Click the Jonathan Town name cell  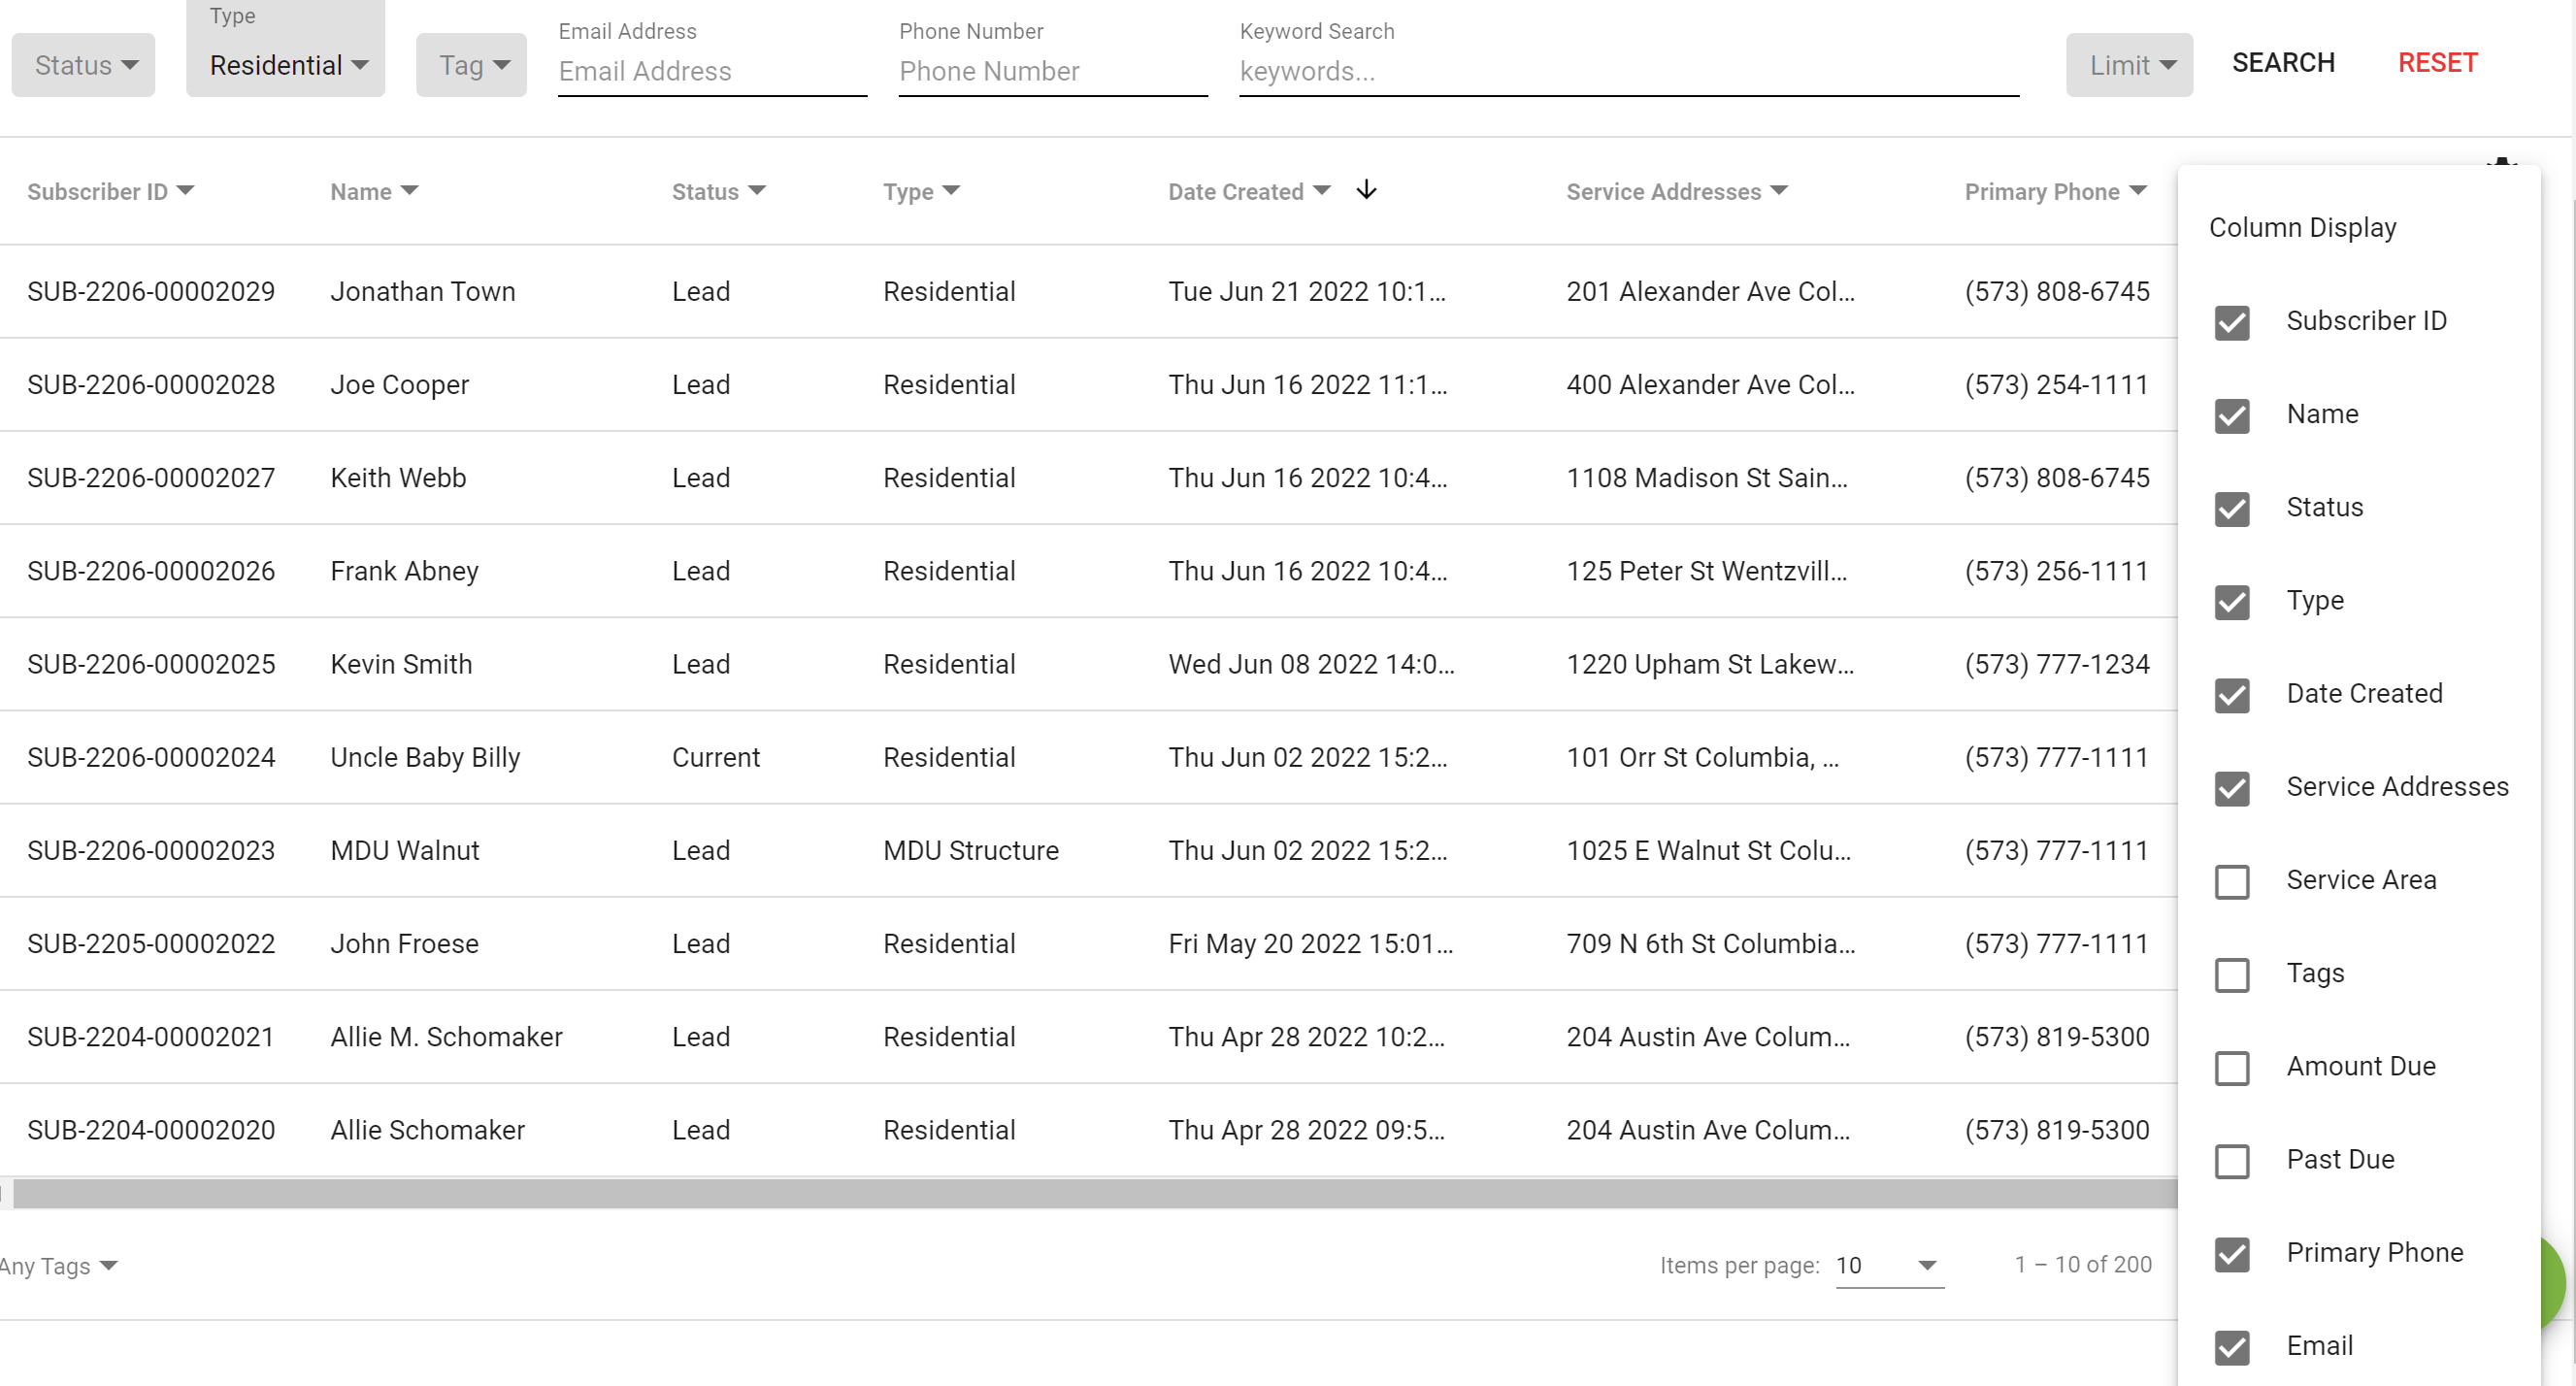423,291
